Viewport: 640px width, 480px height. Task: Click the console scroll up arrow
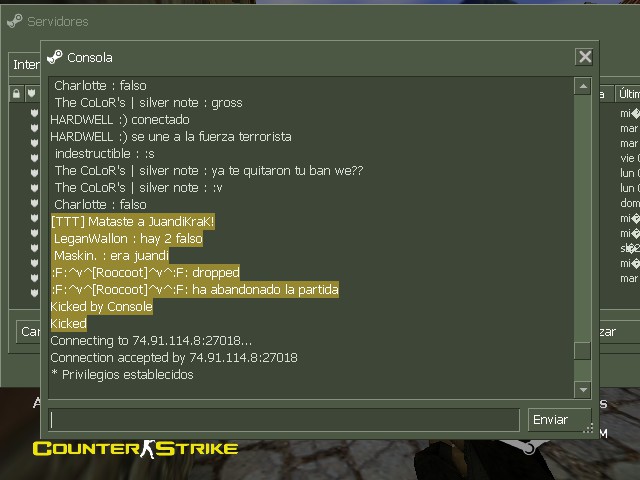tap(583, 86)
